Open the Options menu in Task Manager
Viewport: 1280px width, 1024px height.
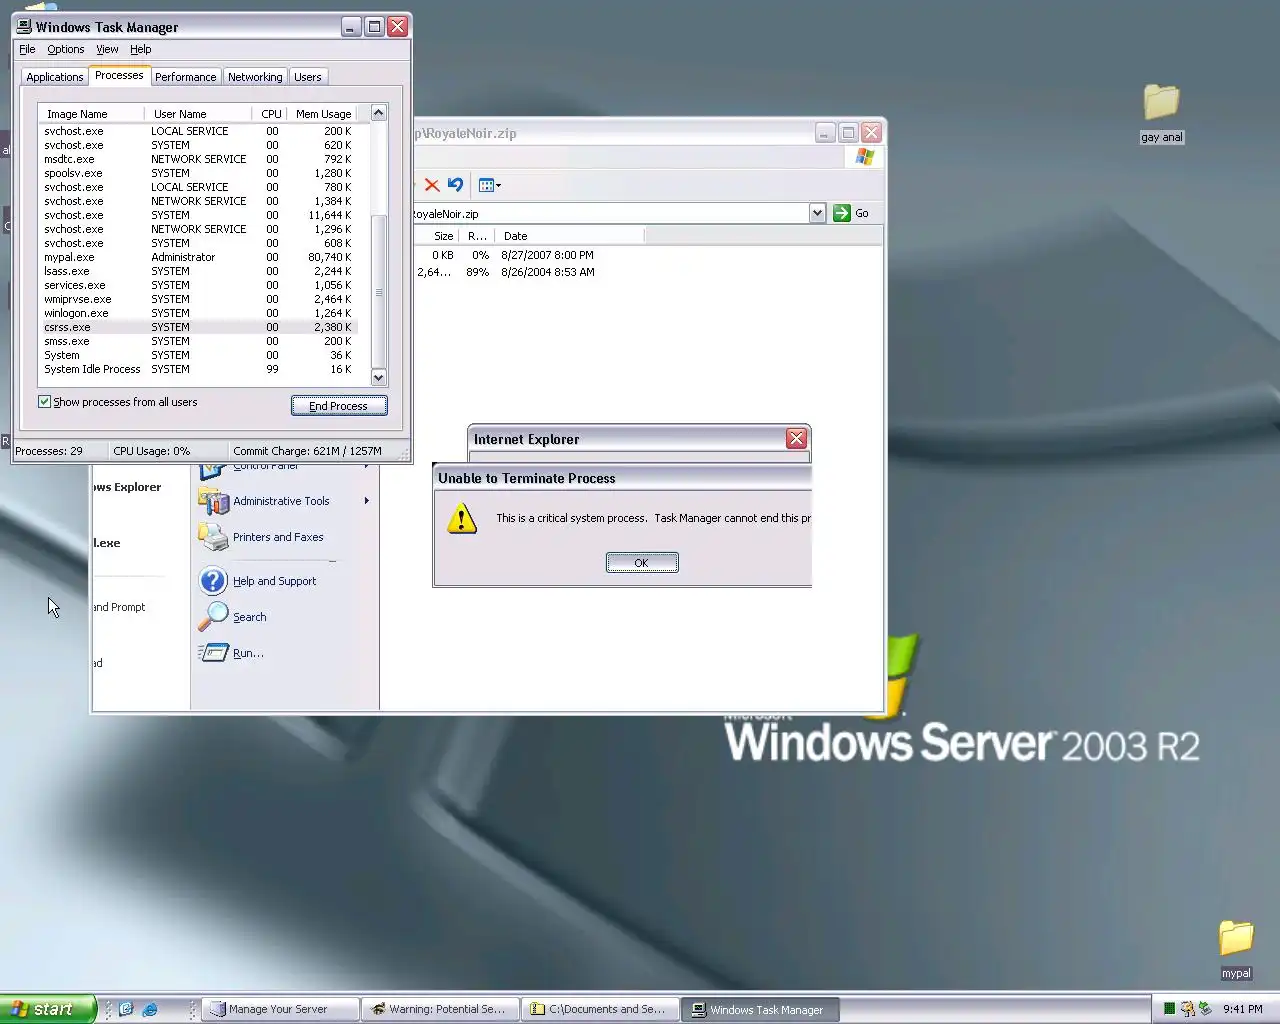coord(66,49)
